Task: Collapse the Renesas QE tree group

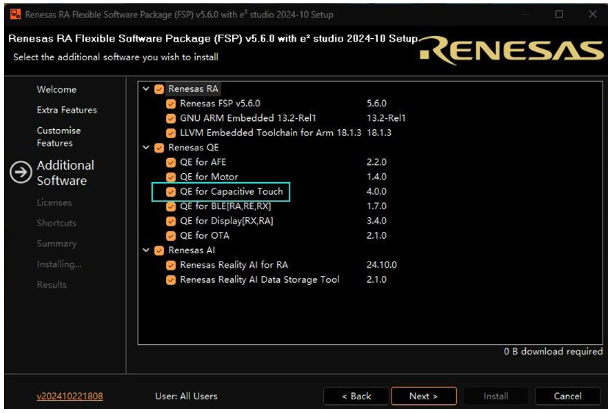Action: coord(146,148)
